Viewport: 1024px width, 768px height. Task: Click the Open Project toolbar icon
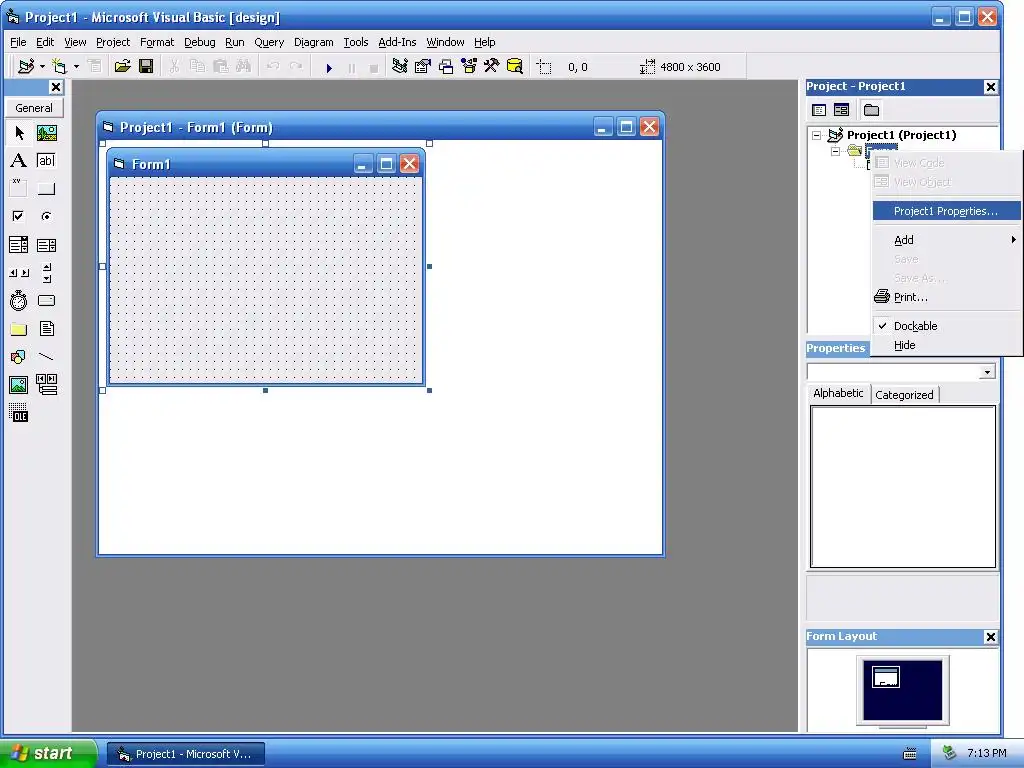(122, 67)
